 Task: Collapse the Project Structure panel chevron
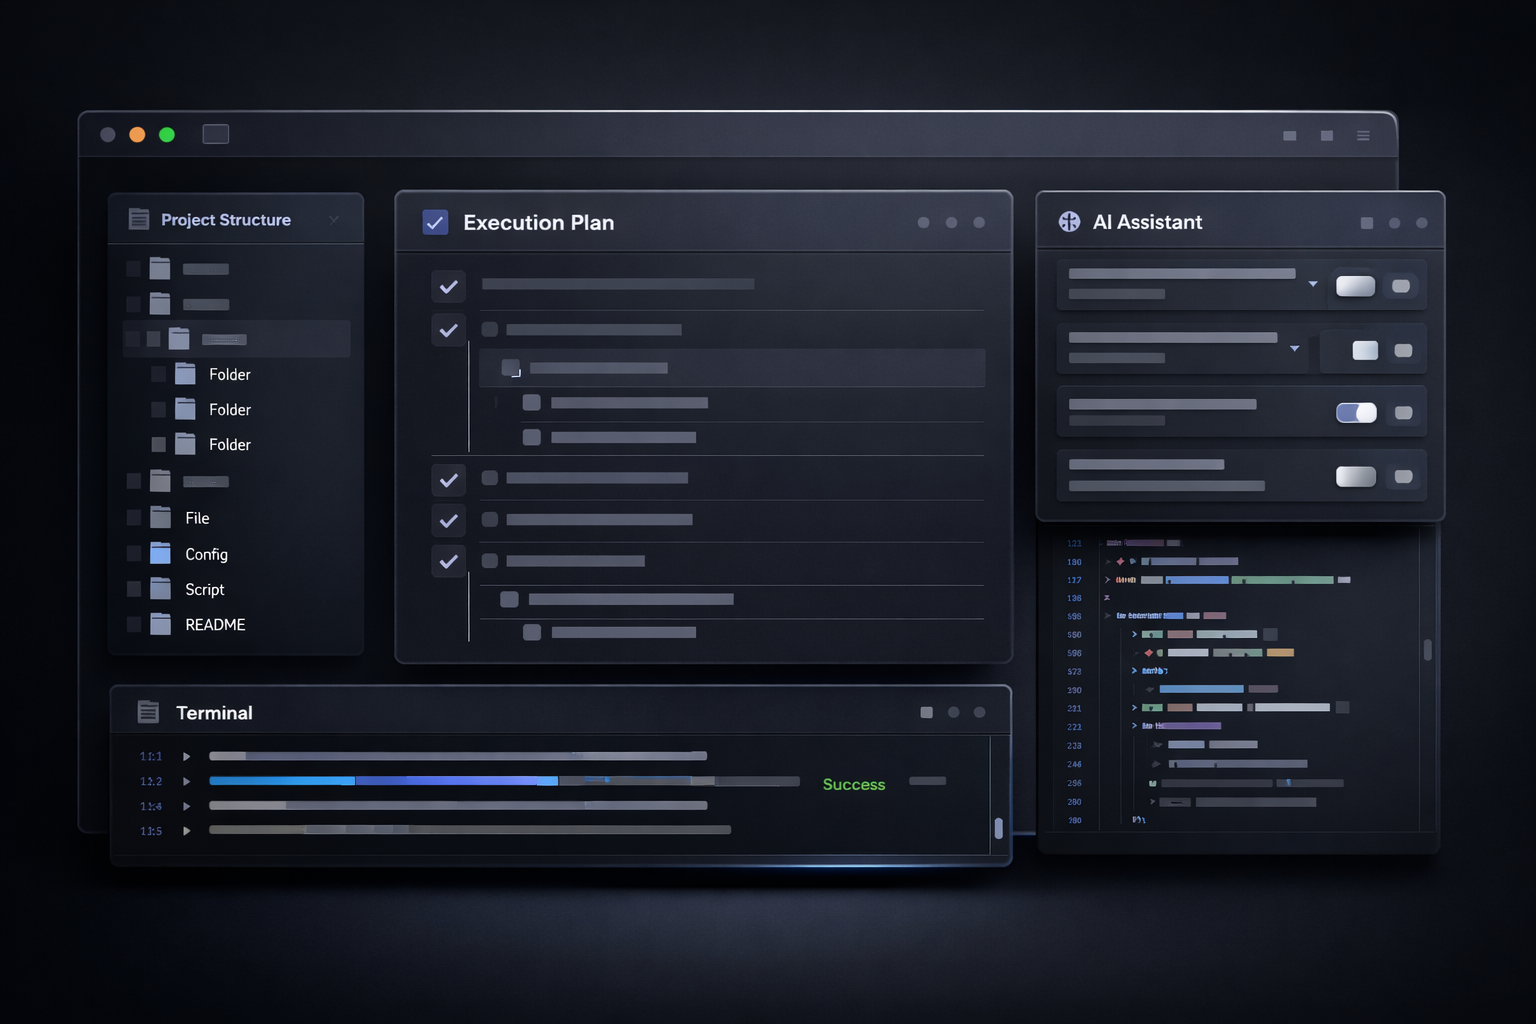coord(334,220)
